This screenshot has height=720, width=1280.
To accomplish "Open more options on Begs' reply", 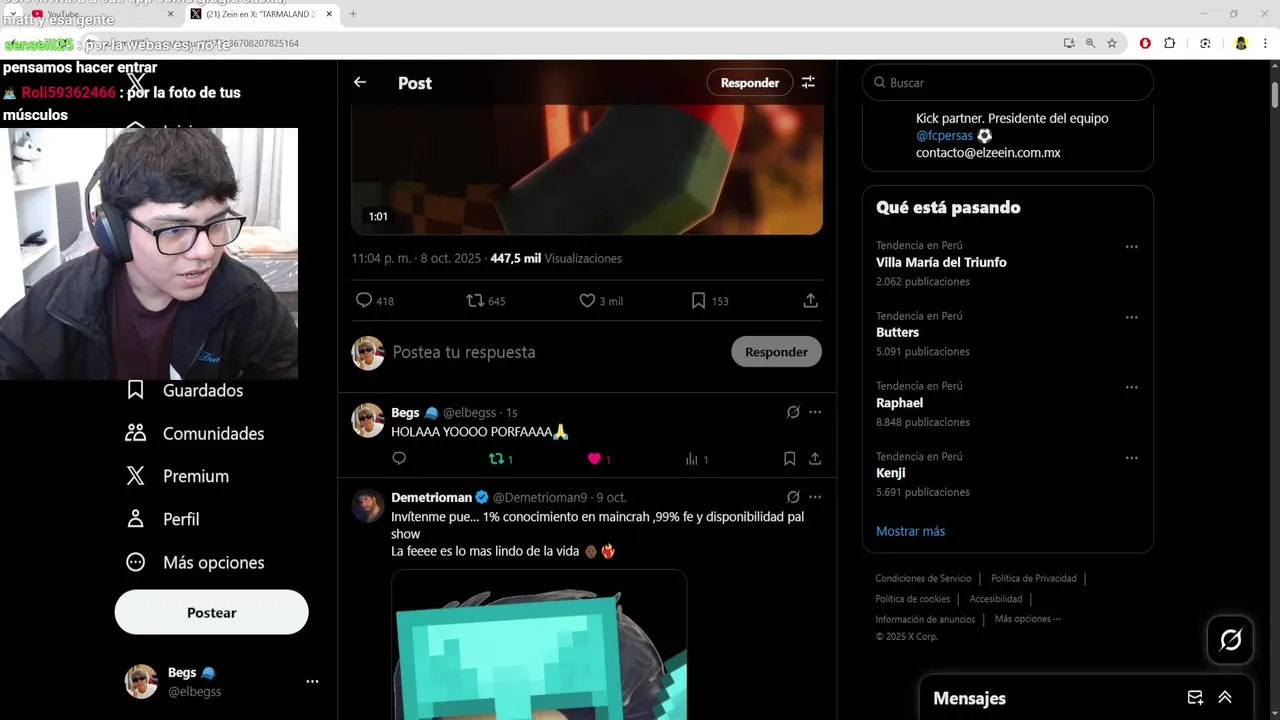I will (x=815, y=412).
